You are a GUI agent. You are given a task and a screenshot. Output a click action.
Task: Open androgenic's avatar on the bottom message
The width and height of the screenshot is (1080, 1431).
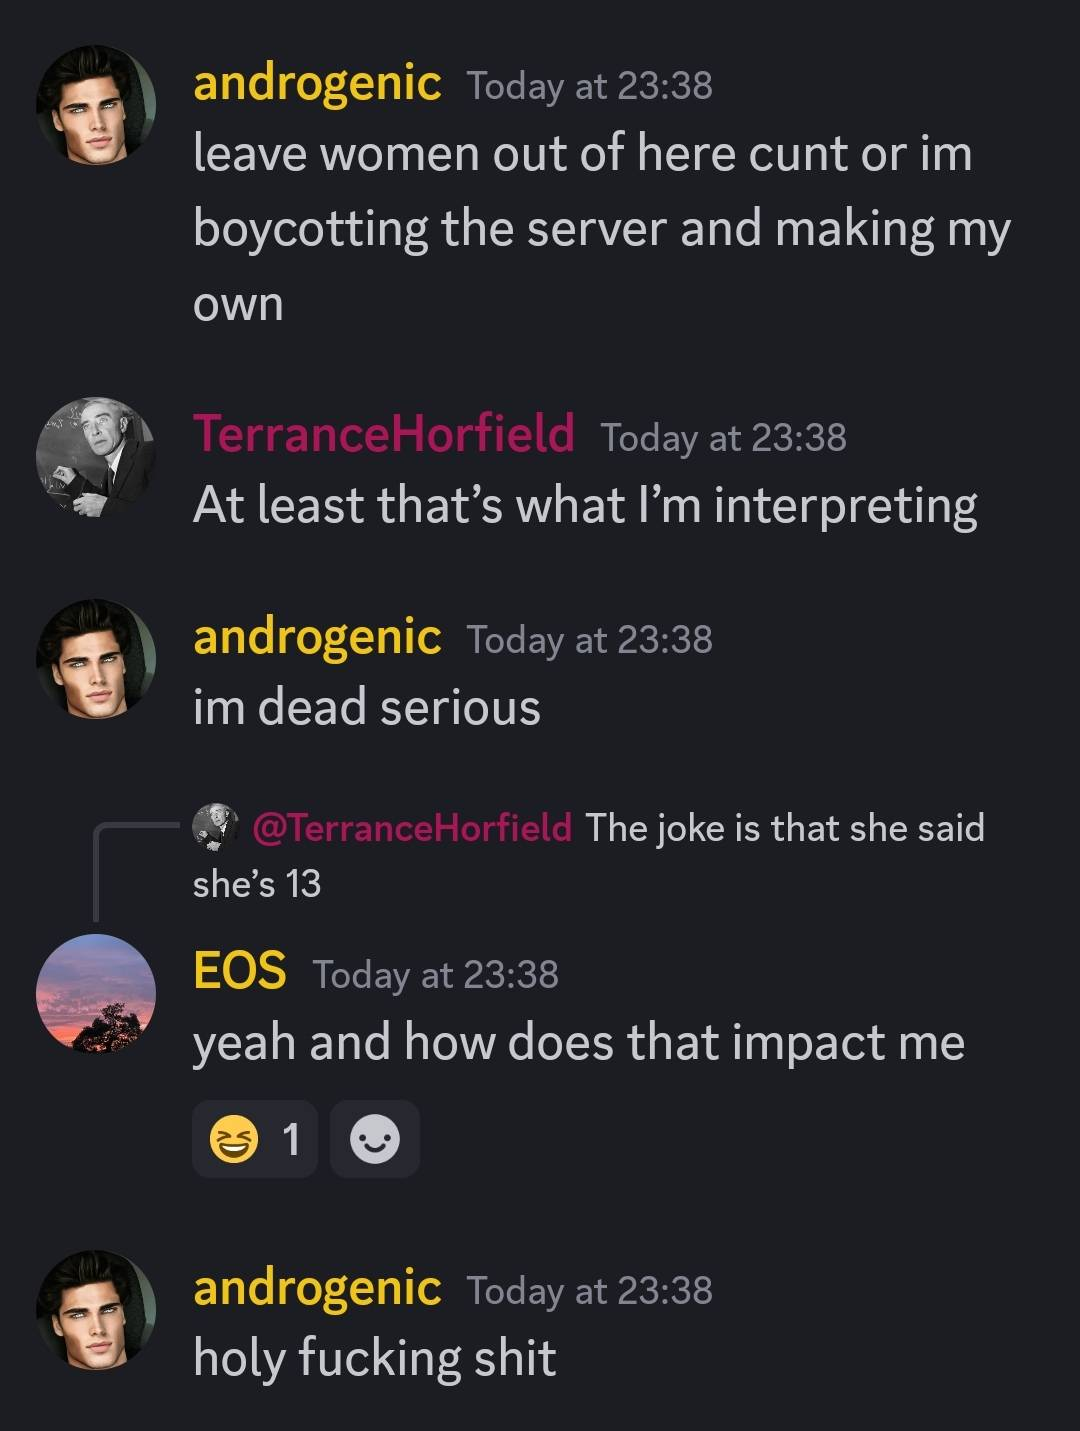click(96, 1309)
